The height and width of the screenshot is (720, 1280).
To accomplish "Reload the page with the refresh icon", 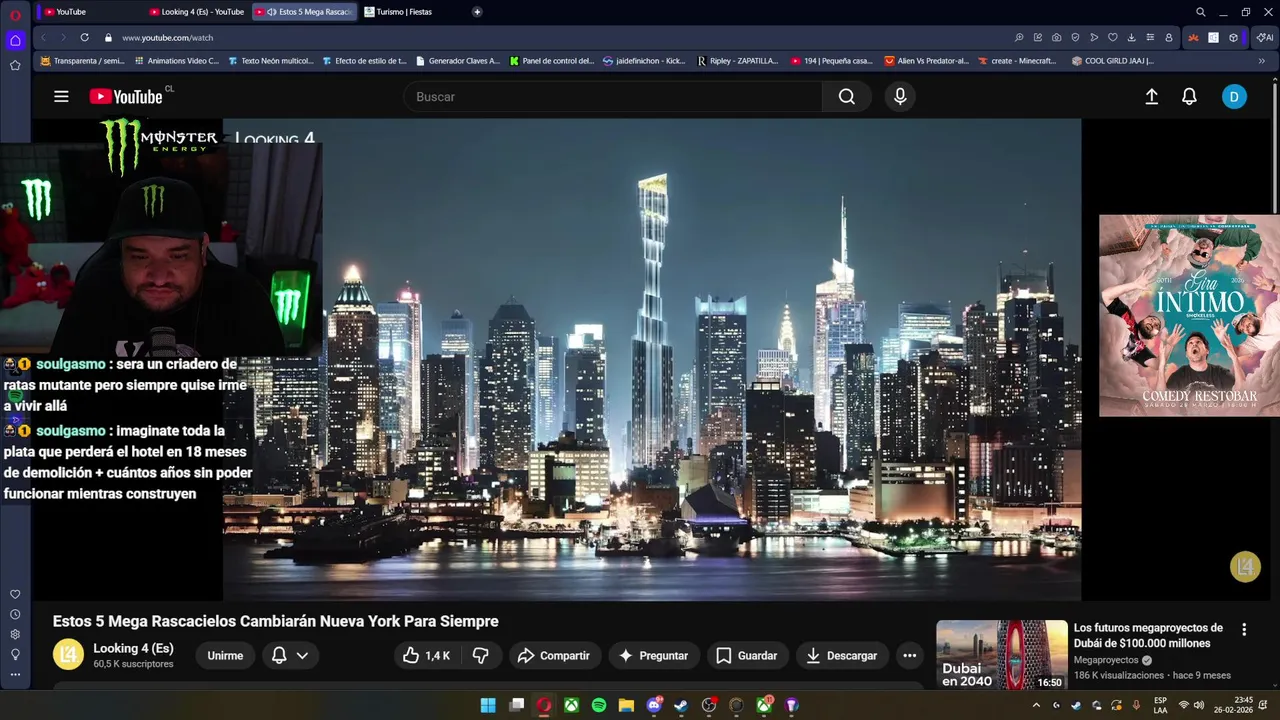I will click(84, 37).
